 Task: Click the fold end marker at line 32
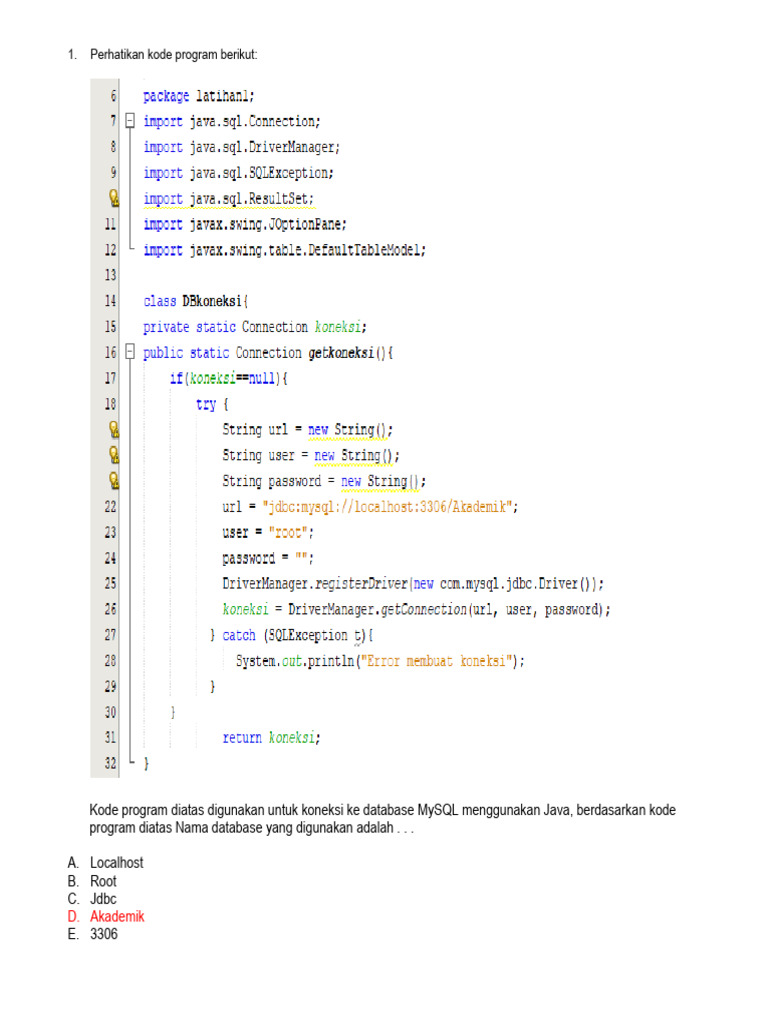[130, 764]
